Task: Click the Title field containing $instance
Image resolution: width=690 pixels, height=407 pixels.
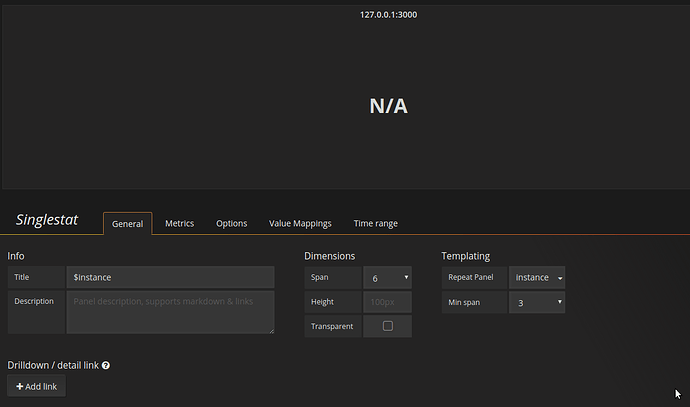Action: 170,277
